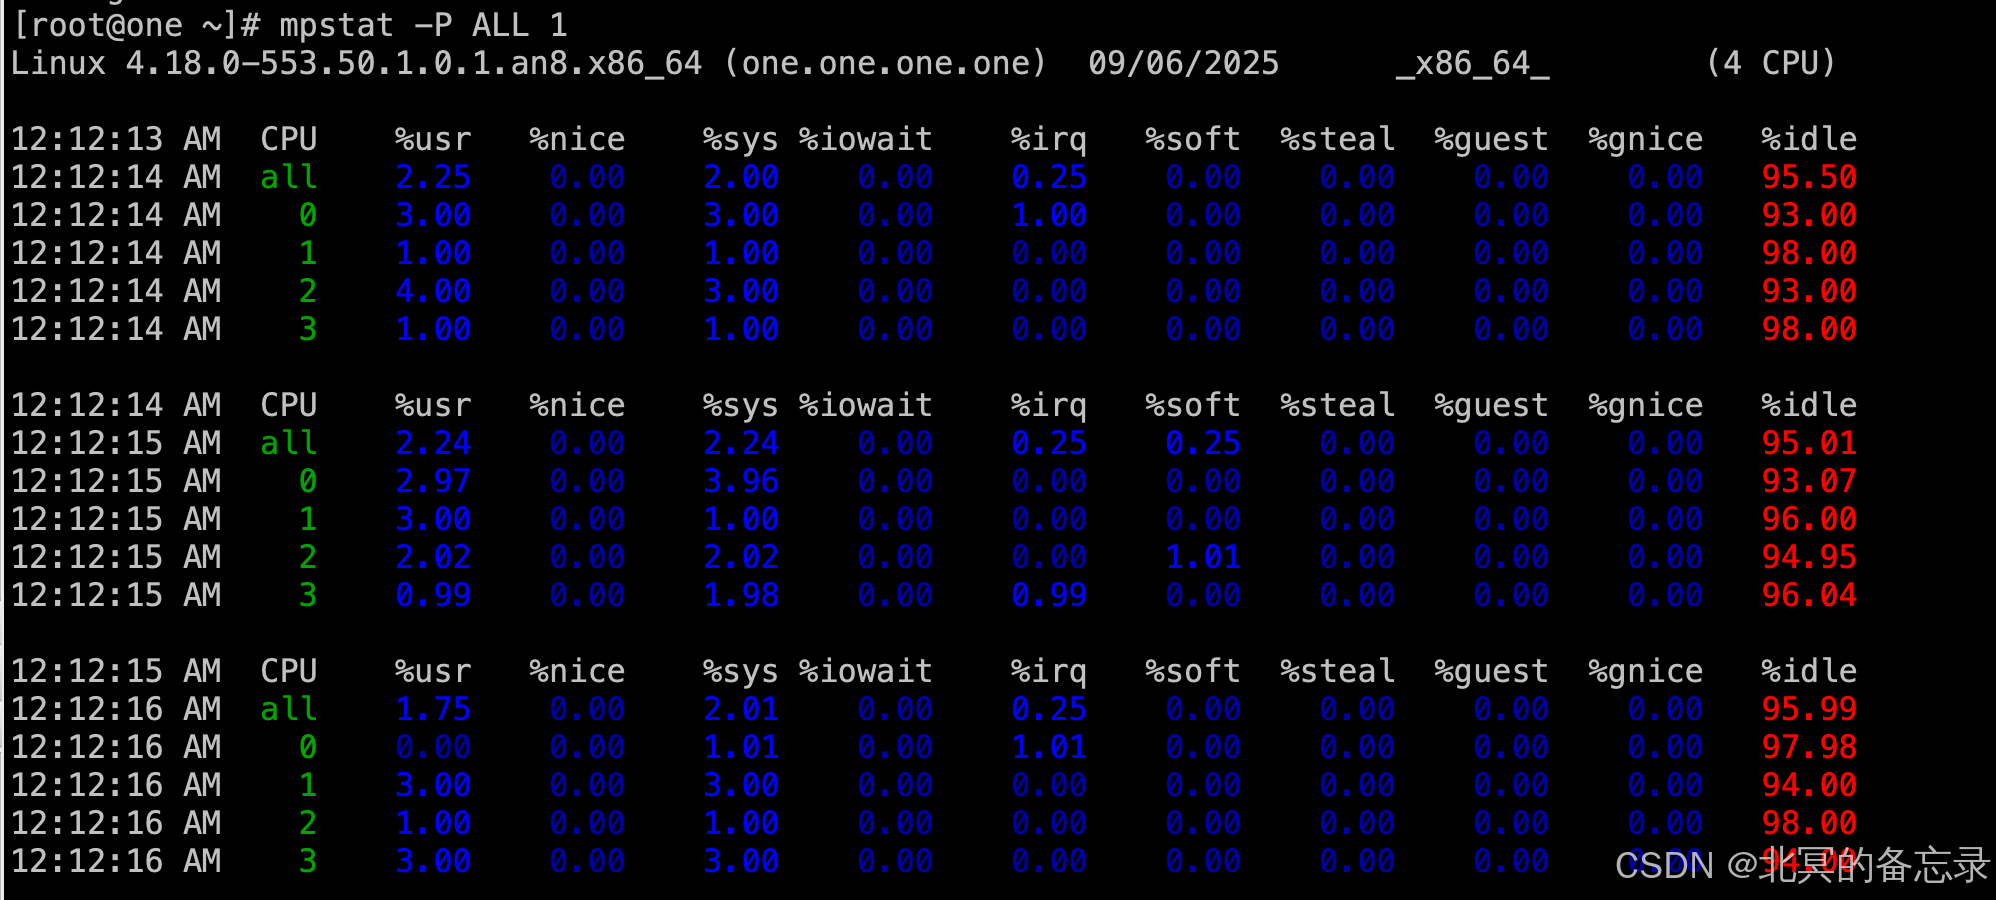This screenshot has height=900, width=1996.
Task: Click the '[root@one ~]#' shell prompt
Action: coord(137,25)
